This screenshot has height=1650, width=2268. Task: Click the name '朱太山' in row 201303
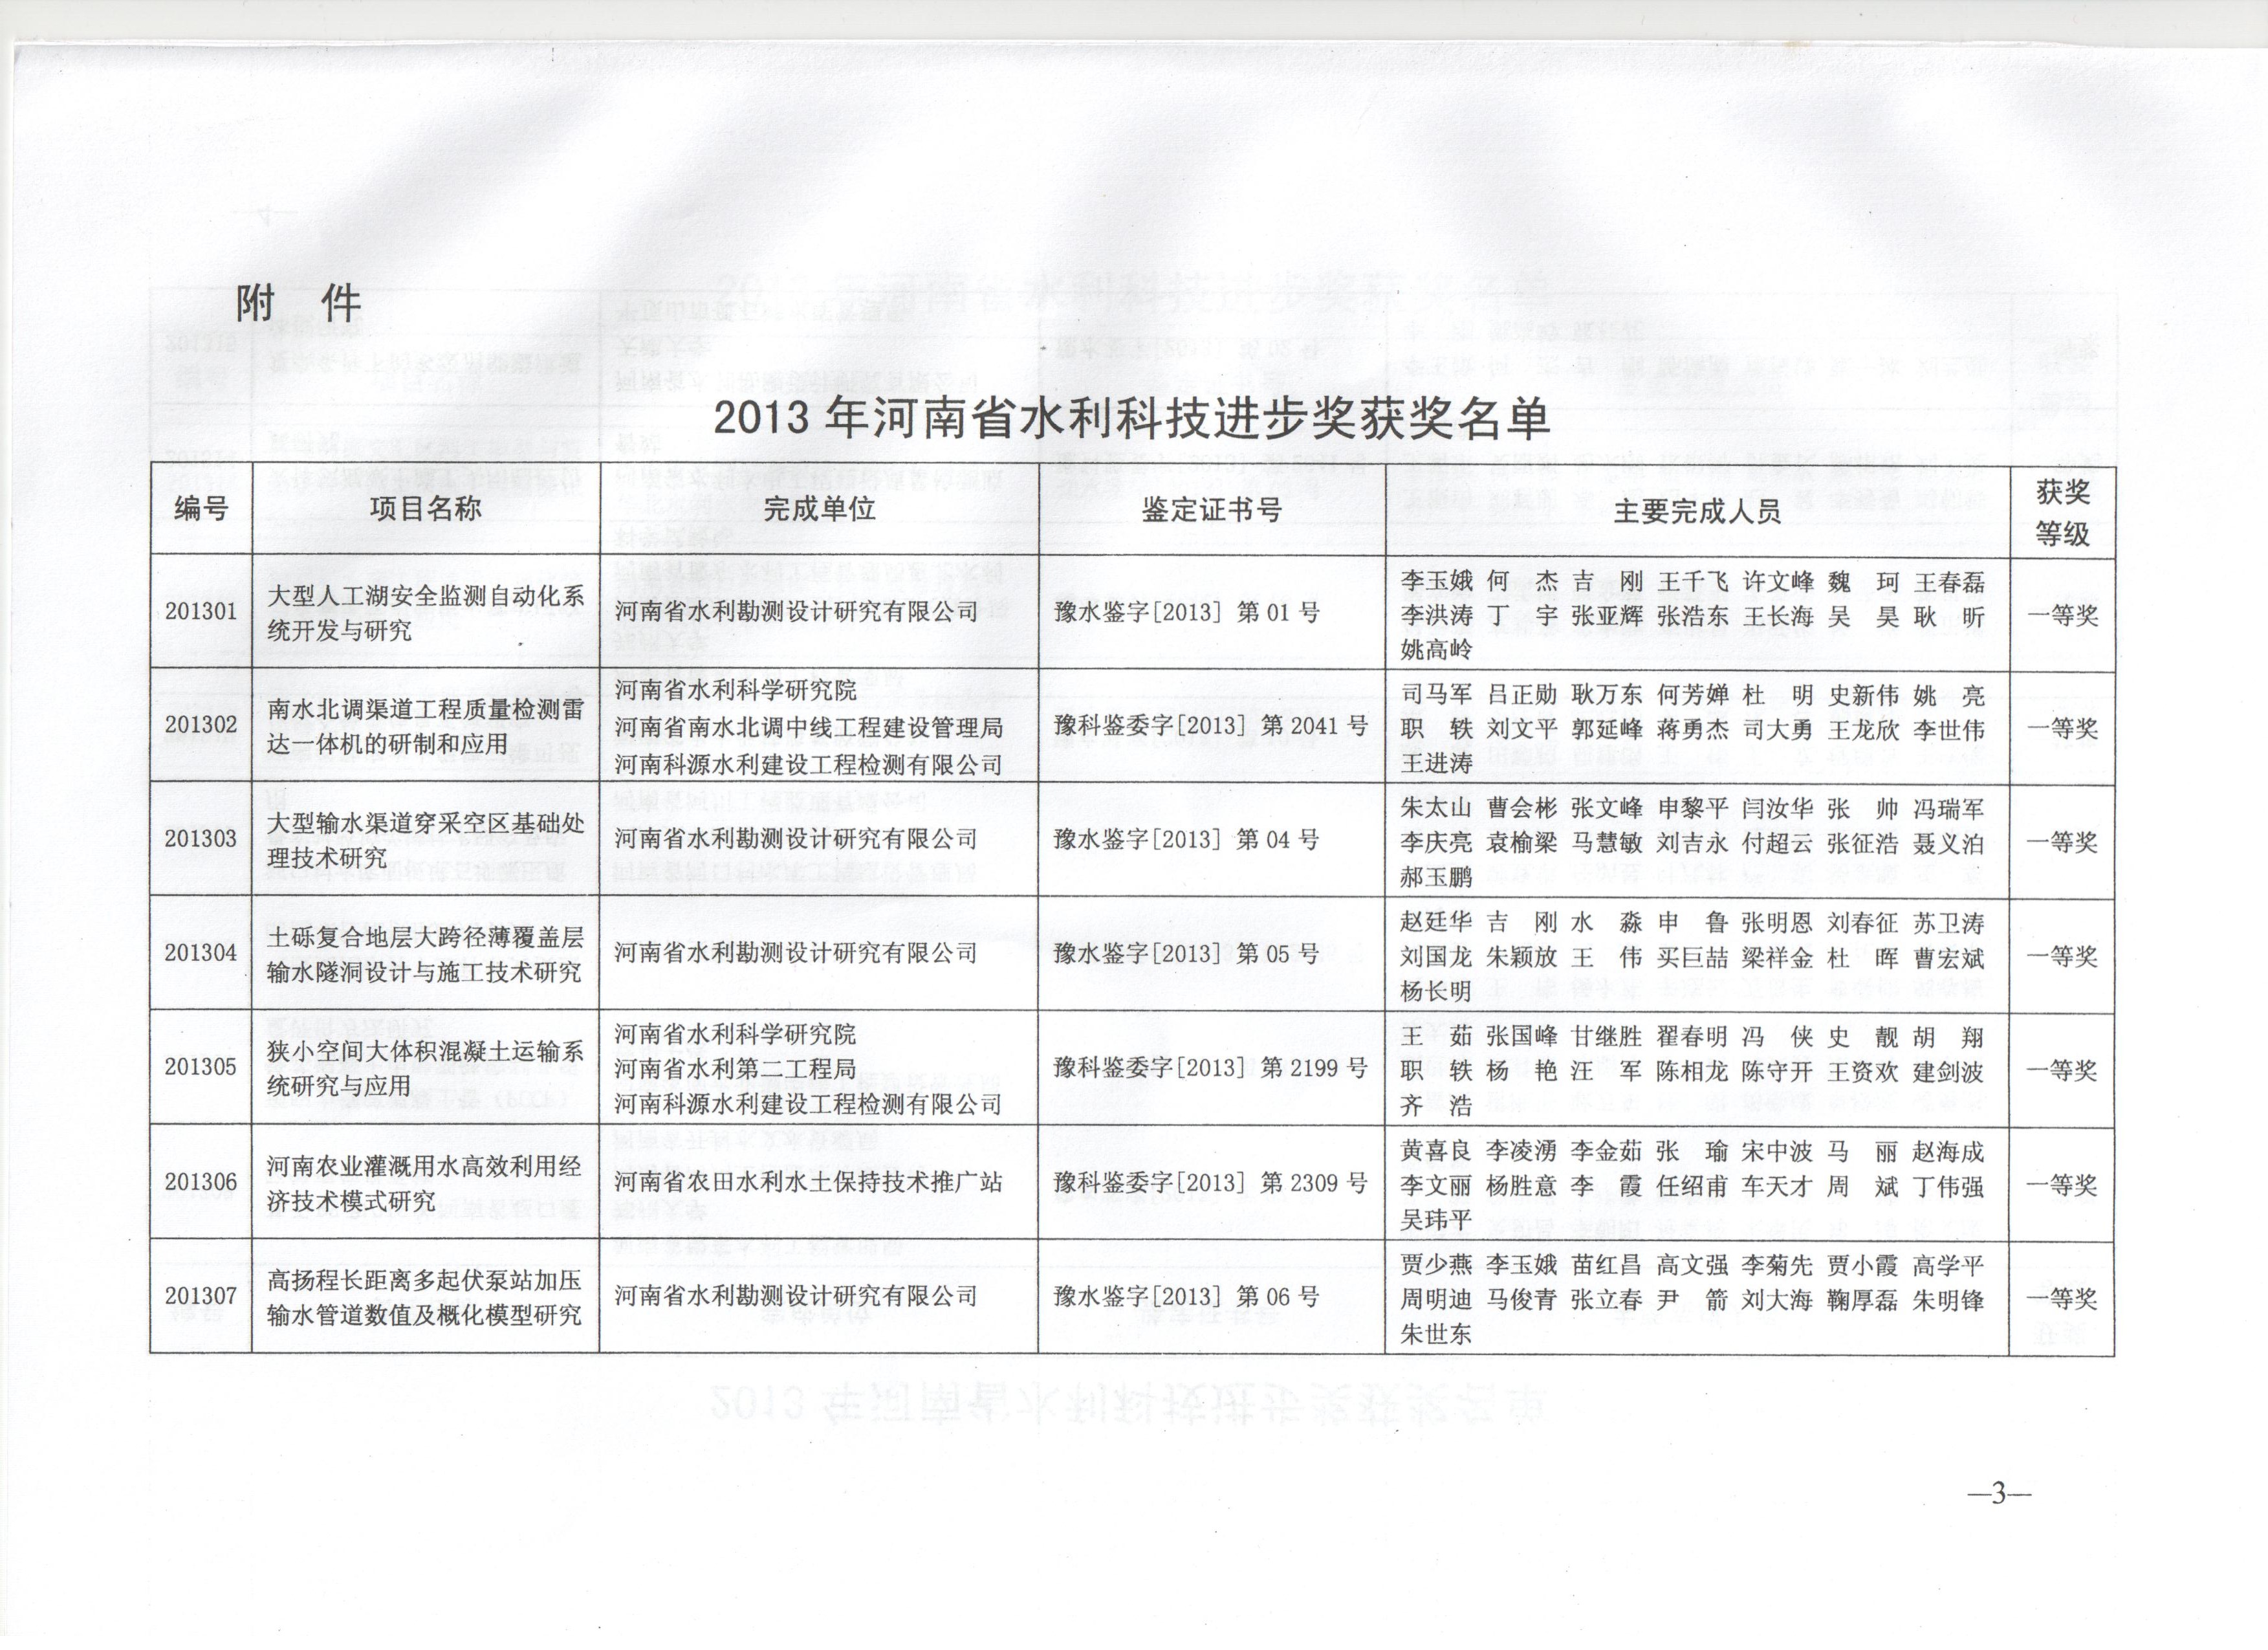pyautogui.click(x=1436, y=809)
